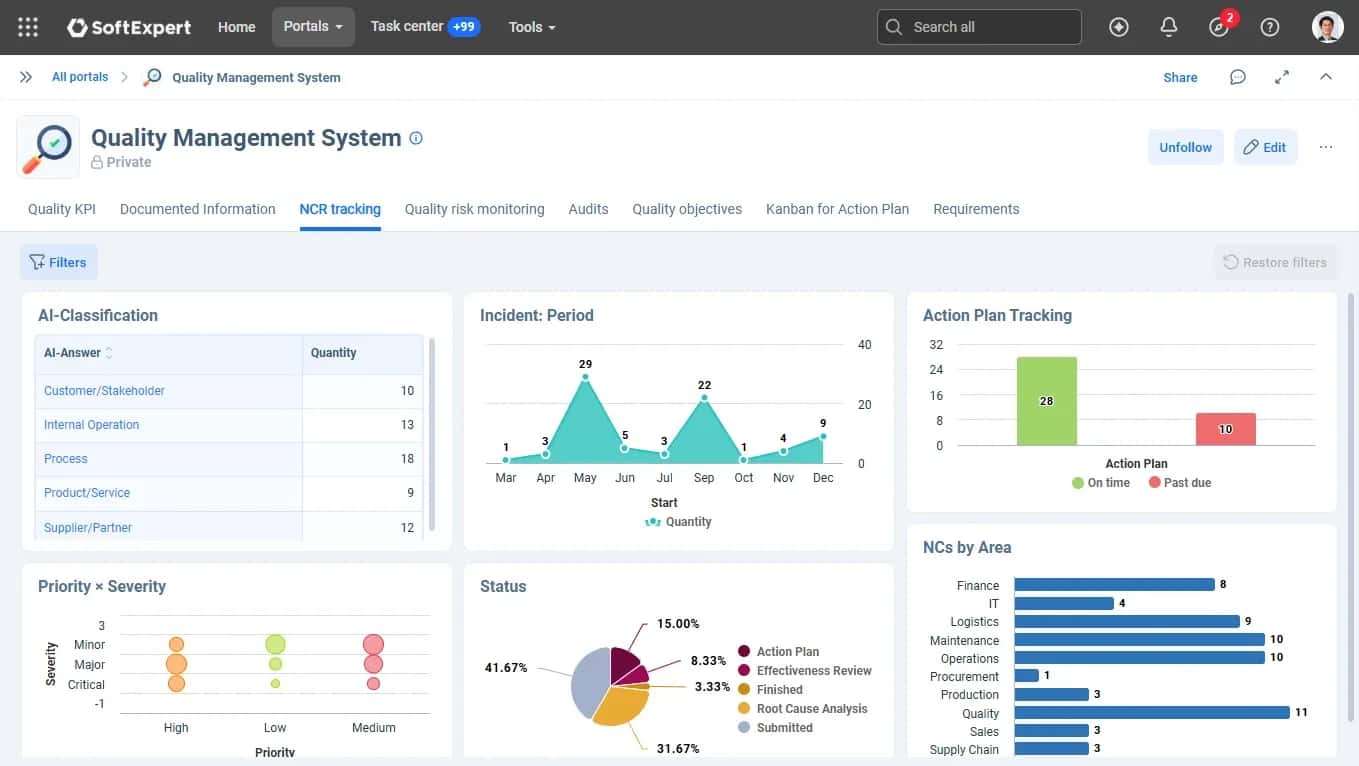Open the Portals dropdown menu
This screenshot has width=1359, height=766.
point(313,27)
